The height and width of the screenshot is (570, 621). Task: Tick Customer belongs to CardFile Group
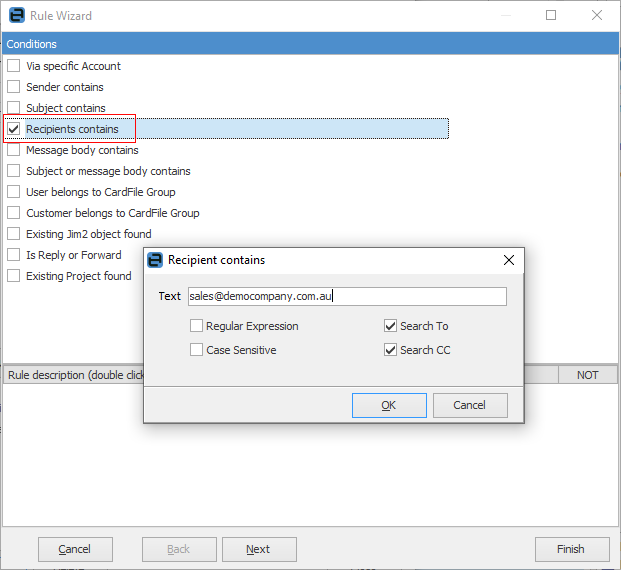13,213
